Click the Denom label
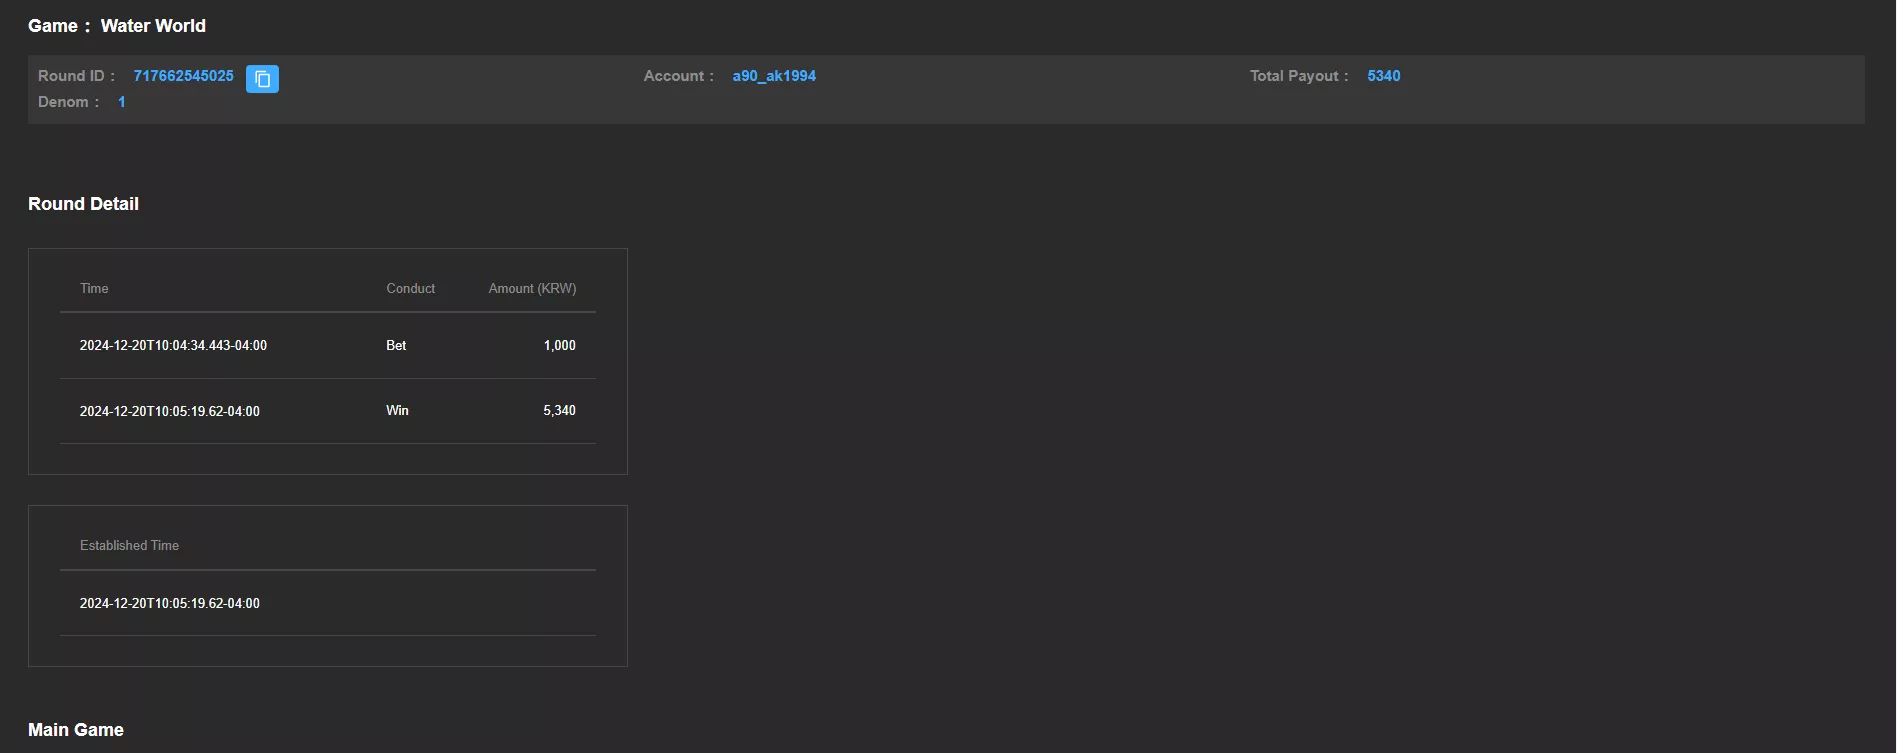This screenshot has width=1897, height=753. [x=68, y=102]
